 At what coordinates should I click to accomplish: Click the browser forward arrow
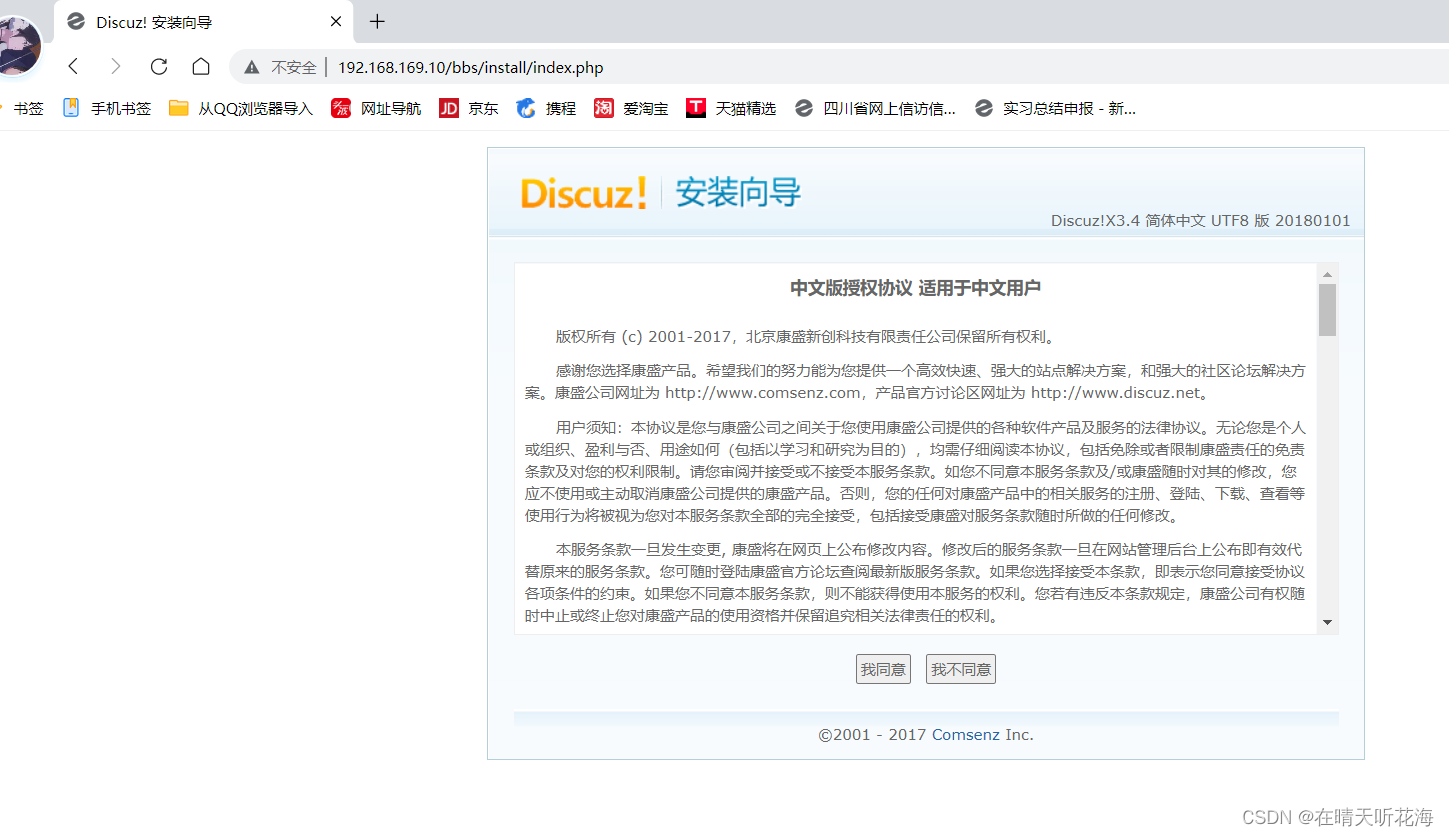pos(116,67)
